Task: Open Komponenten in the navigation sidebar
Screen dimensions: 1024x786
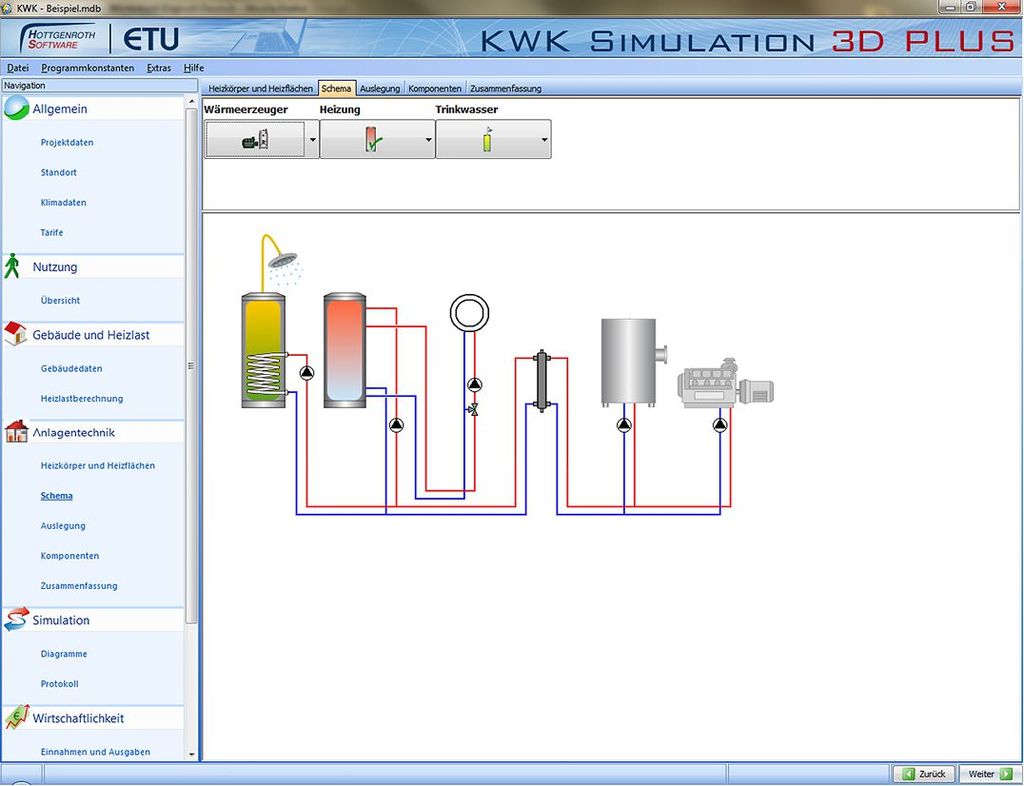Action: click(x=69, y=556)
